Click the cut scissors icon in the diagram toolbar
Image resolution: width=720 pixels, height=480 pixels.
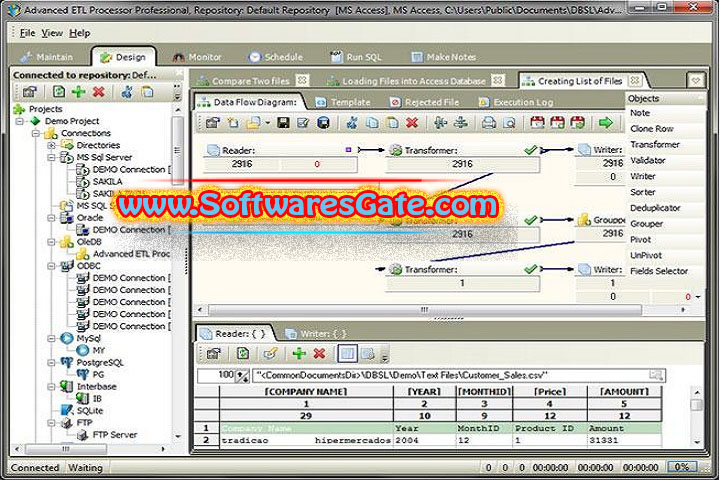[352, 123]
